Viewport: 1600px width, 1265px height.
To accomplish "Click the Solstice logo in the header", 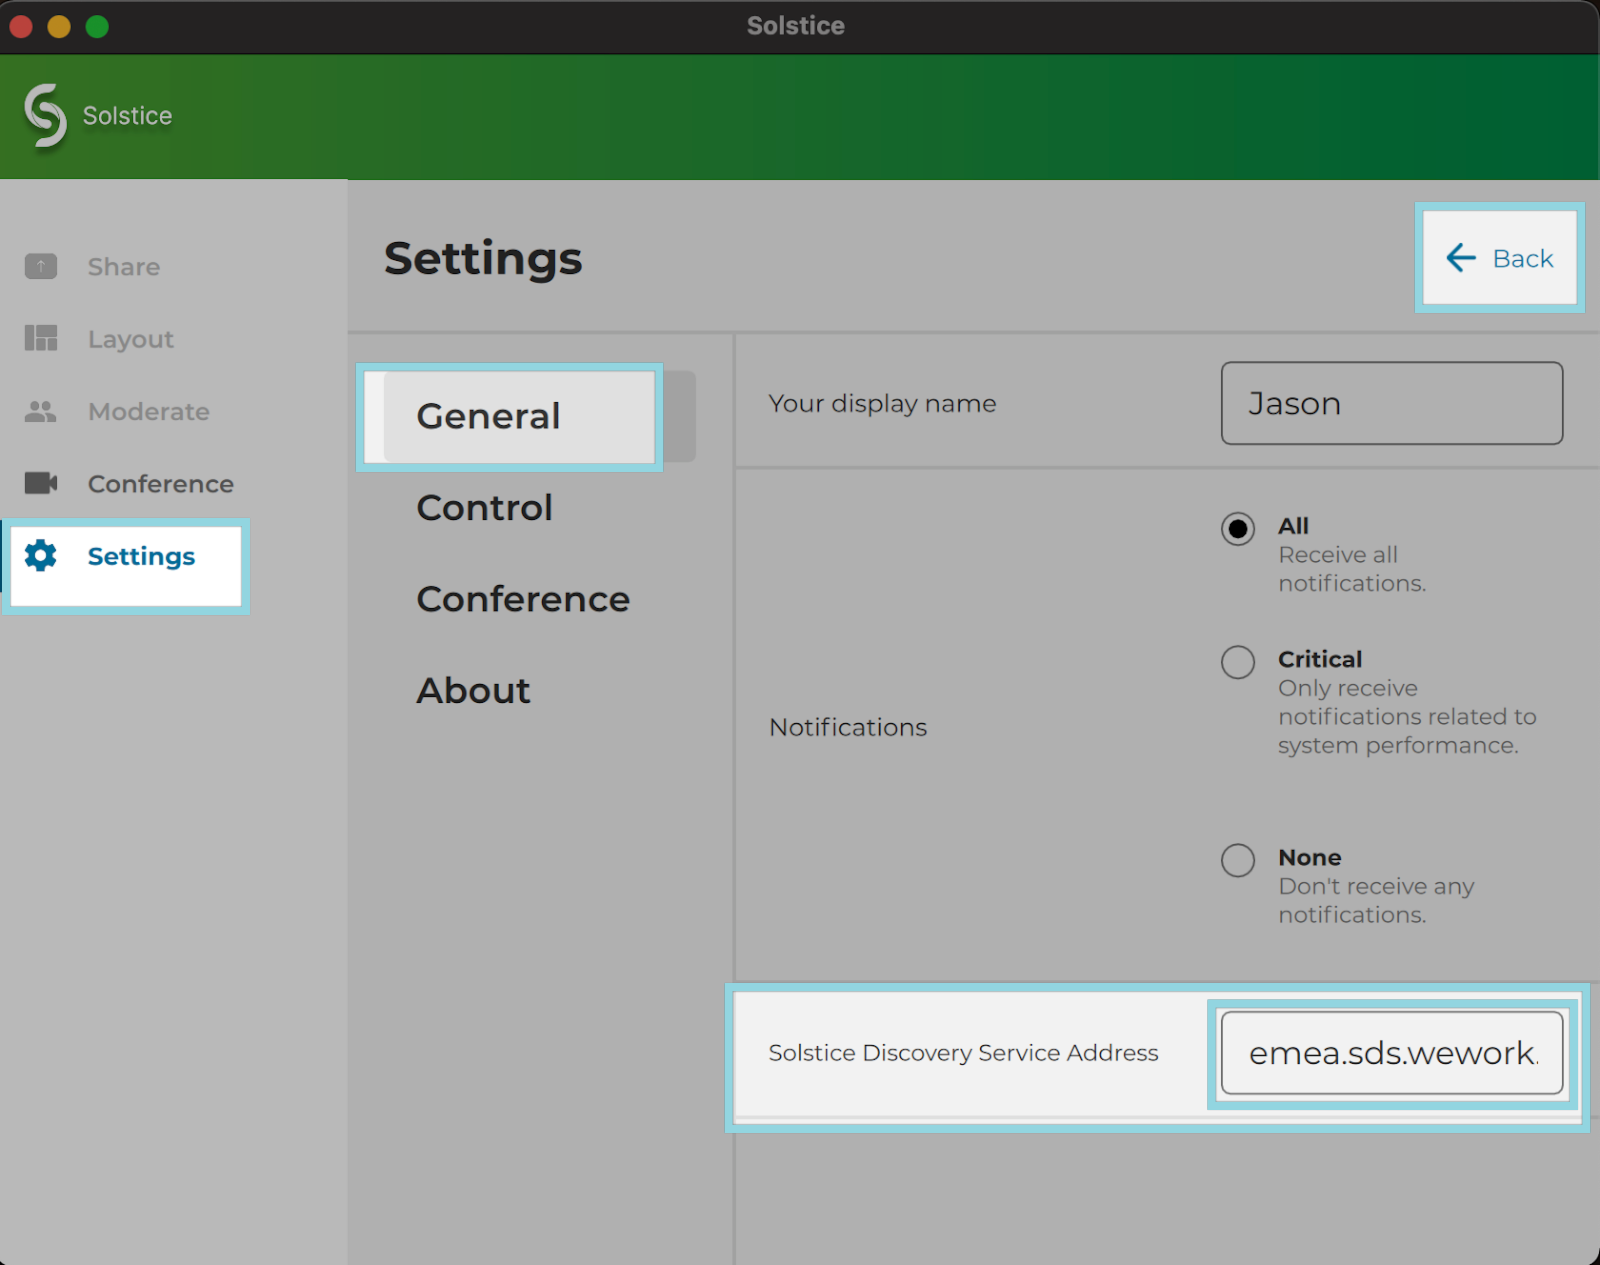I will [45, 115].
